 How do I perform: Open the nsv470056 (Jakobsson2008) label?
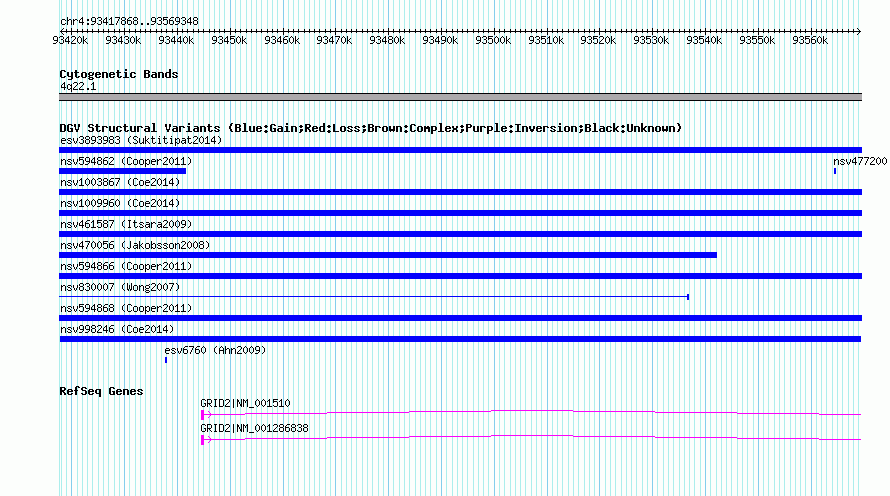(x=135, y=245)
